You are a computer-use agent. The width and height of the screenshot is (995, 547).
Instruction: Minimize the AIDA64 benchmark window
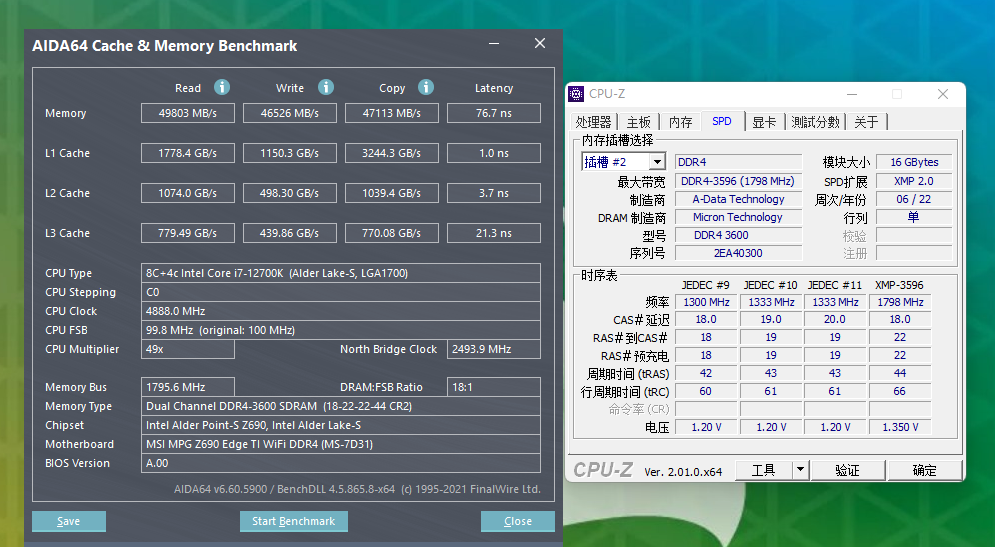[494, 43]
